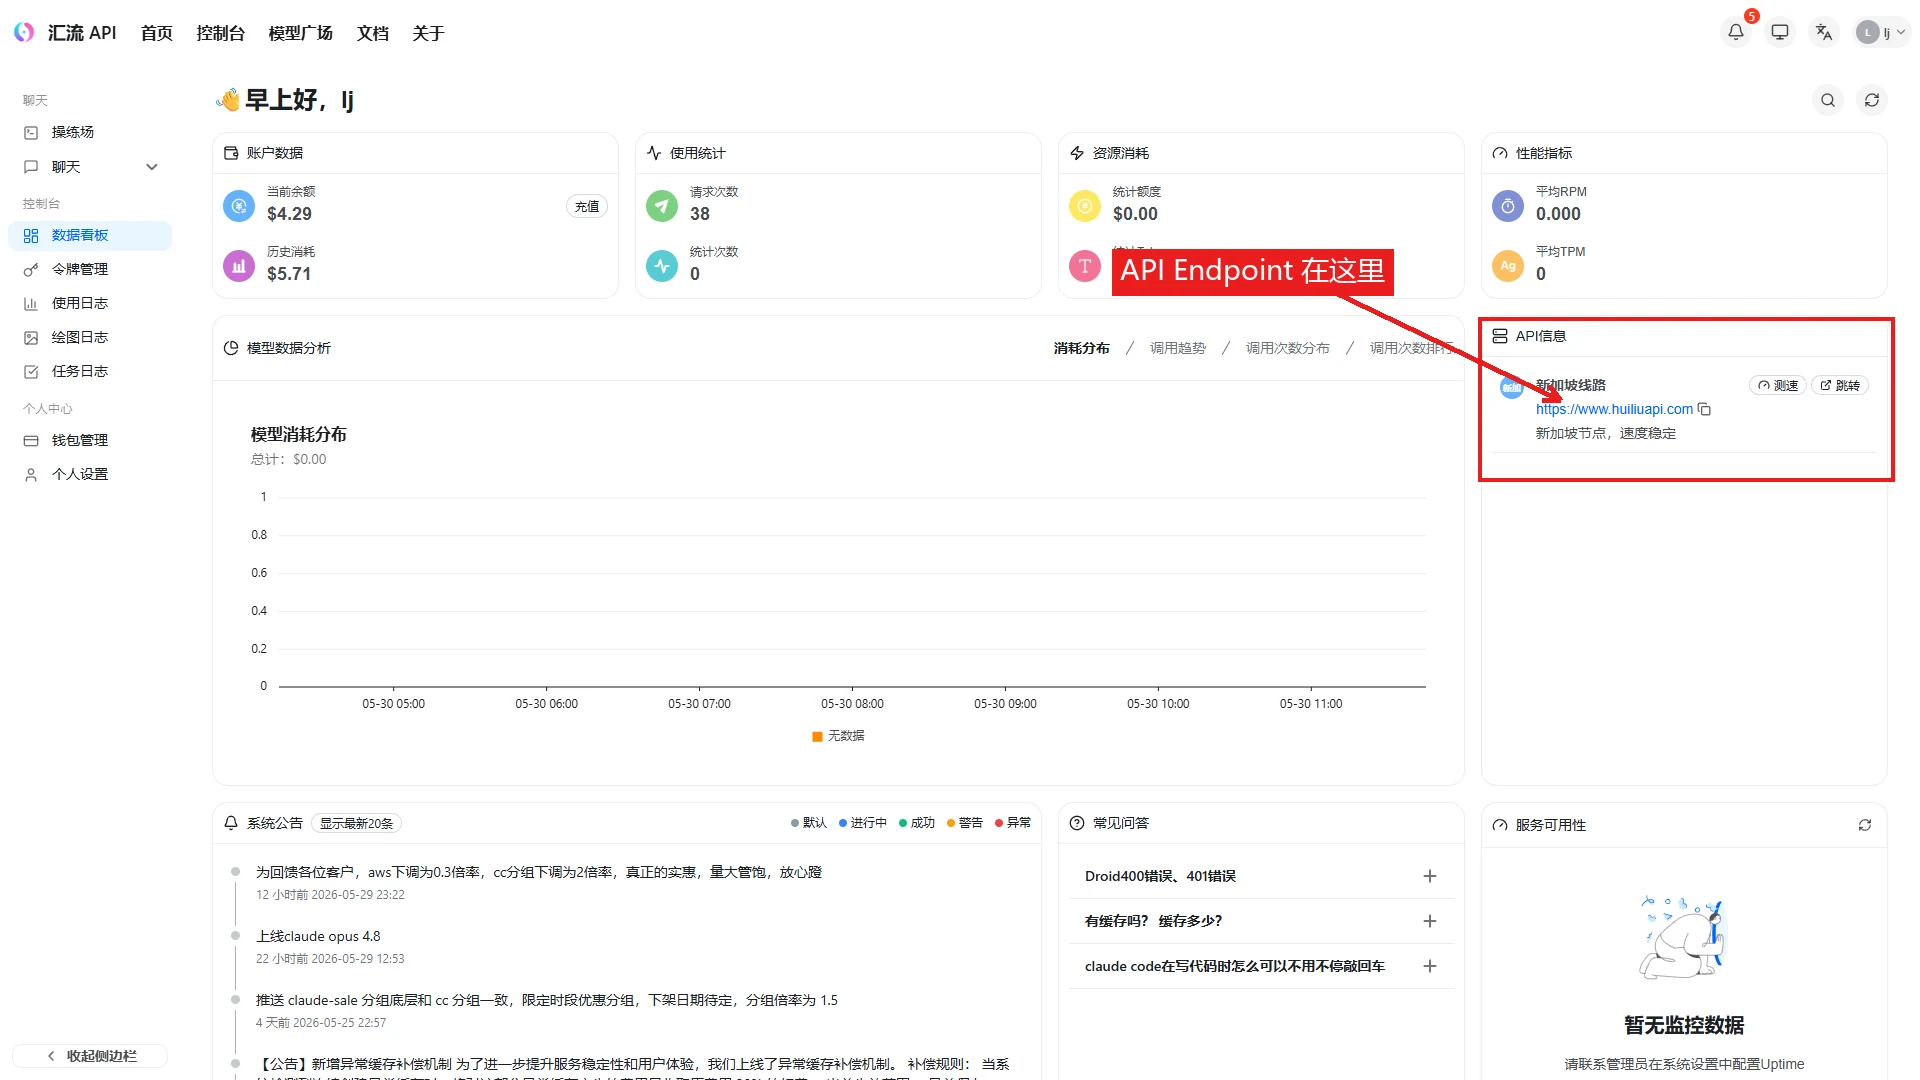The height and width of the screenshot is (1080, 1920).
Task: Collapse the sidebar with 收起侧边栏
Action: tap(90, 1056)
